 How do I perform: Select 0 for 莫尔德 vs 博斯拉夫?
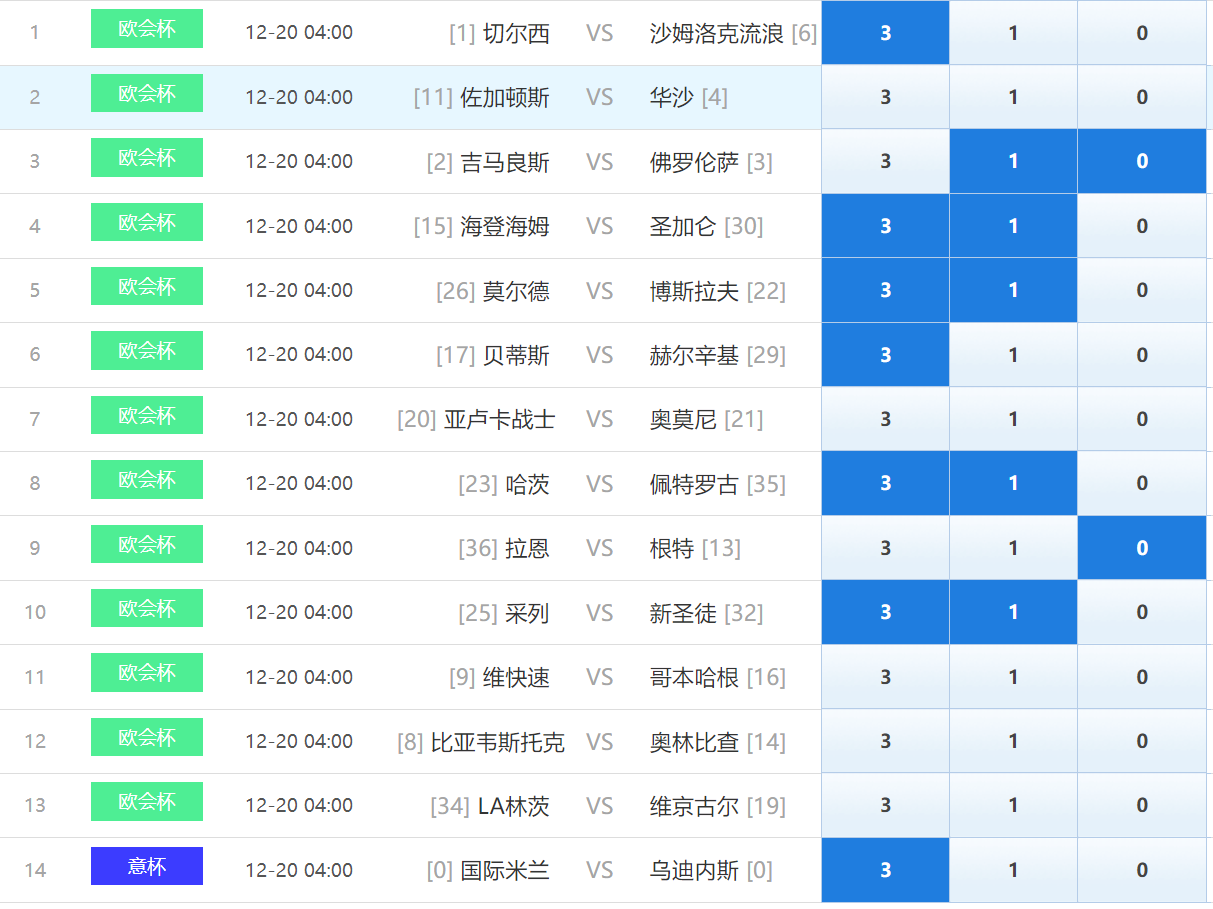coord(1142,290)
